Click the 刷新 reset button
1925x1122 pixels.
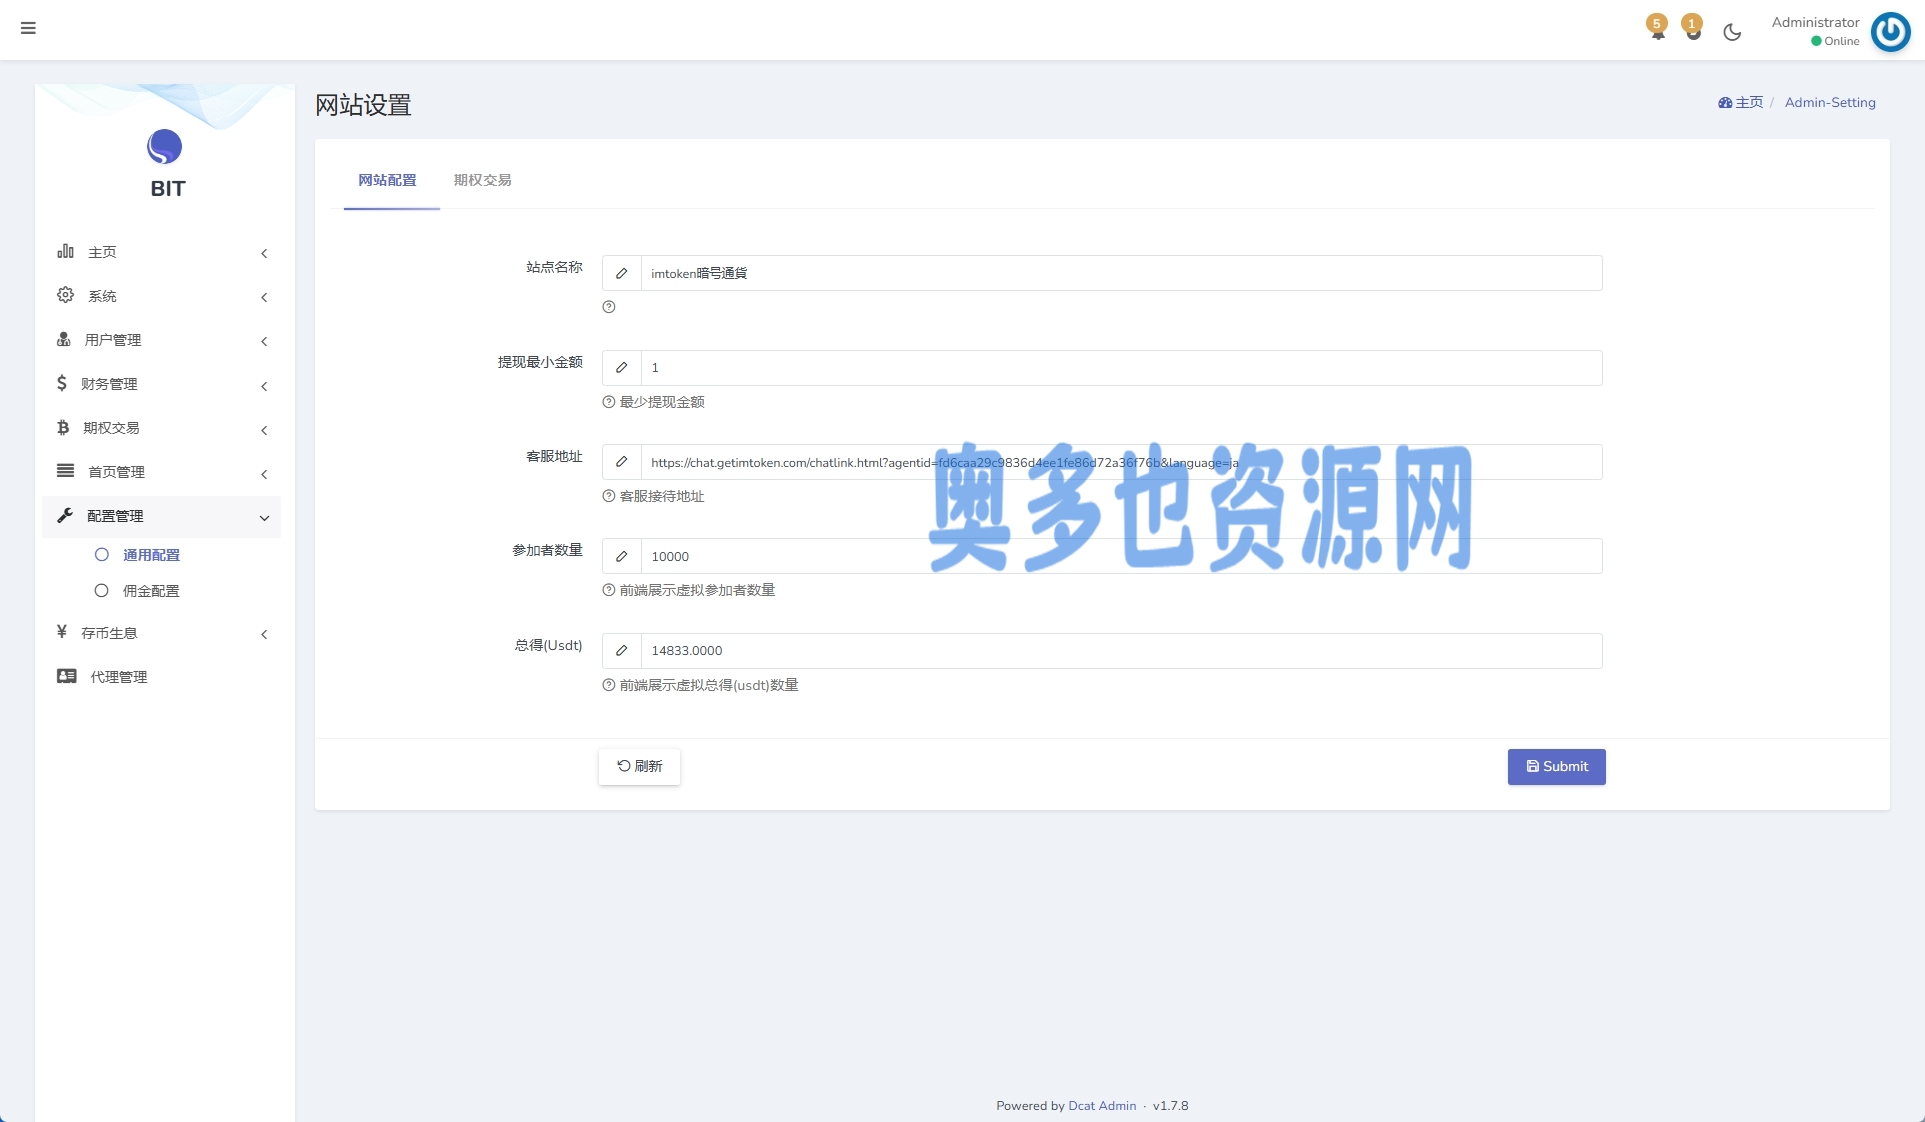tap(639, 766)
